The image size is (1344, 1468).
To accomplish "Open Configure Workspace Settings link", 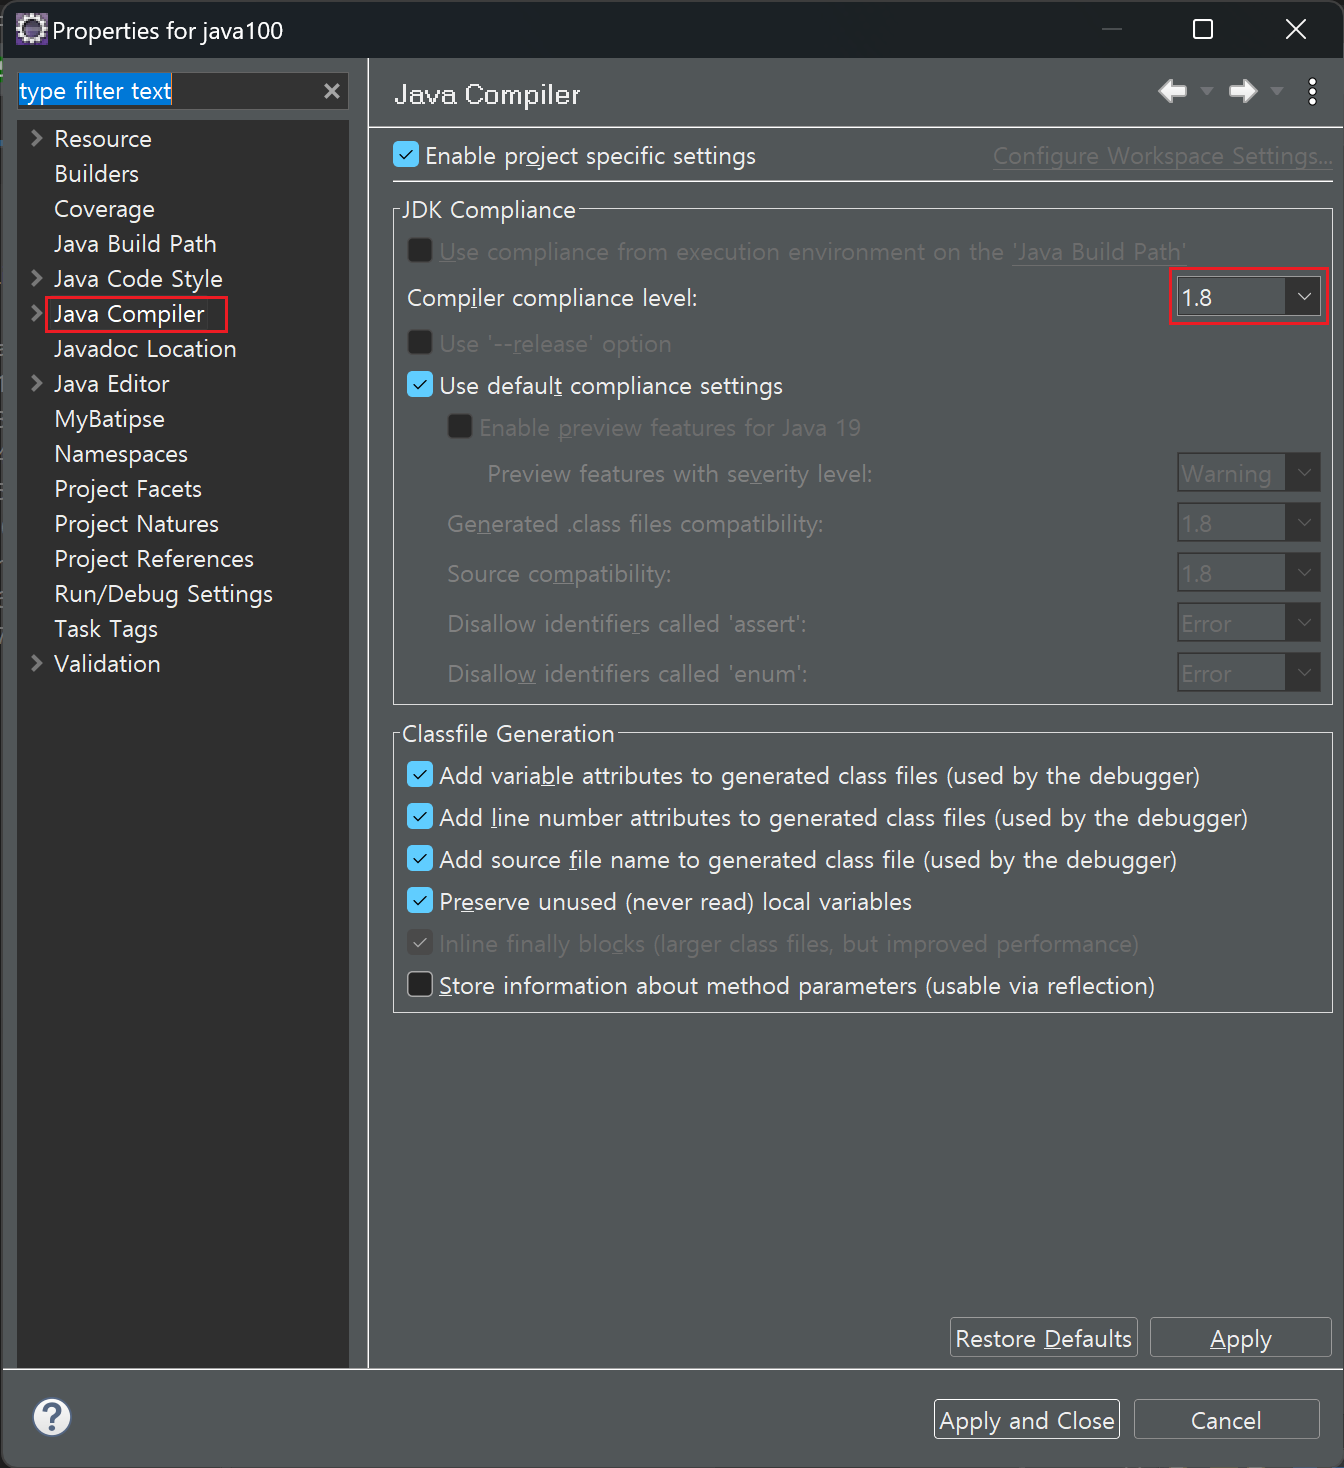I will (1162, 156).
